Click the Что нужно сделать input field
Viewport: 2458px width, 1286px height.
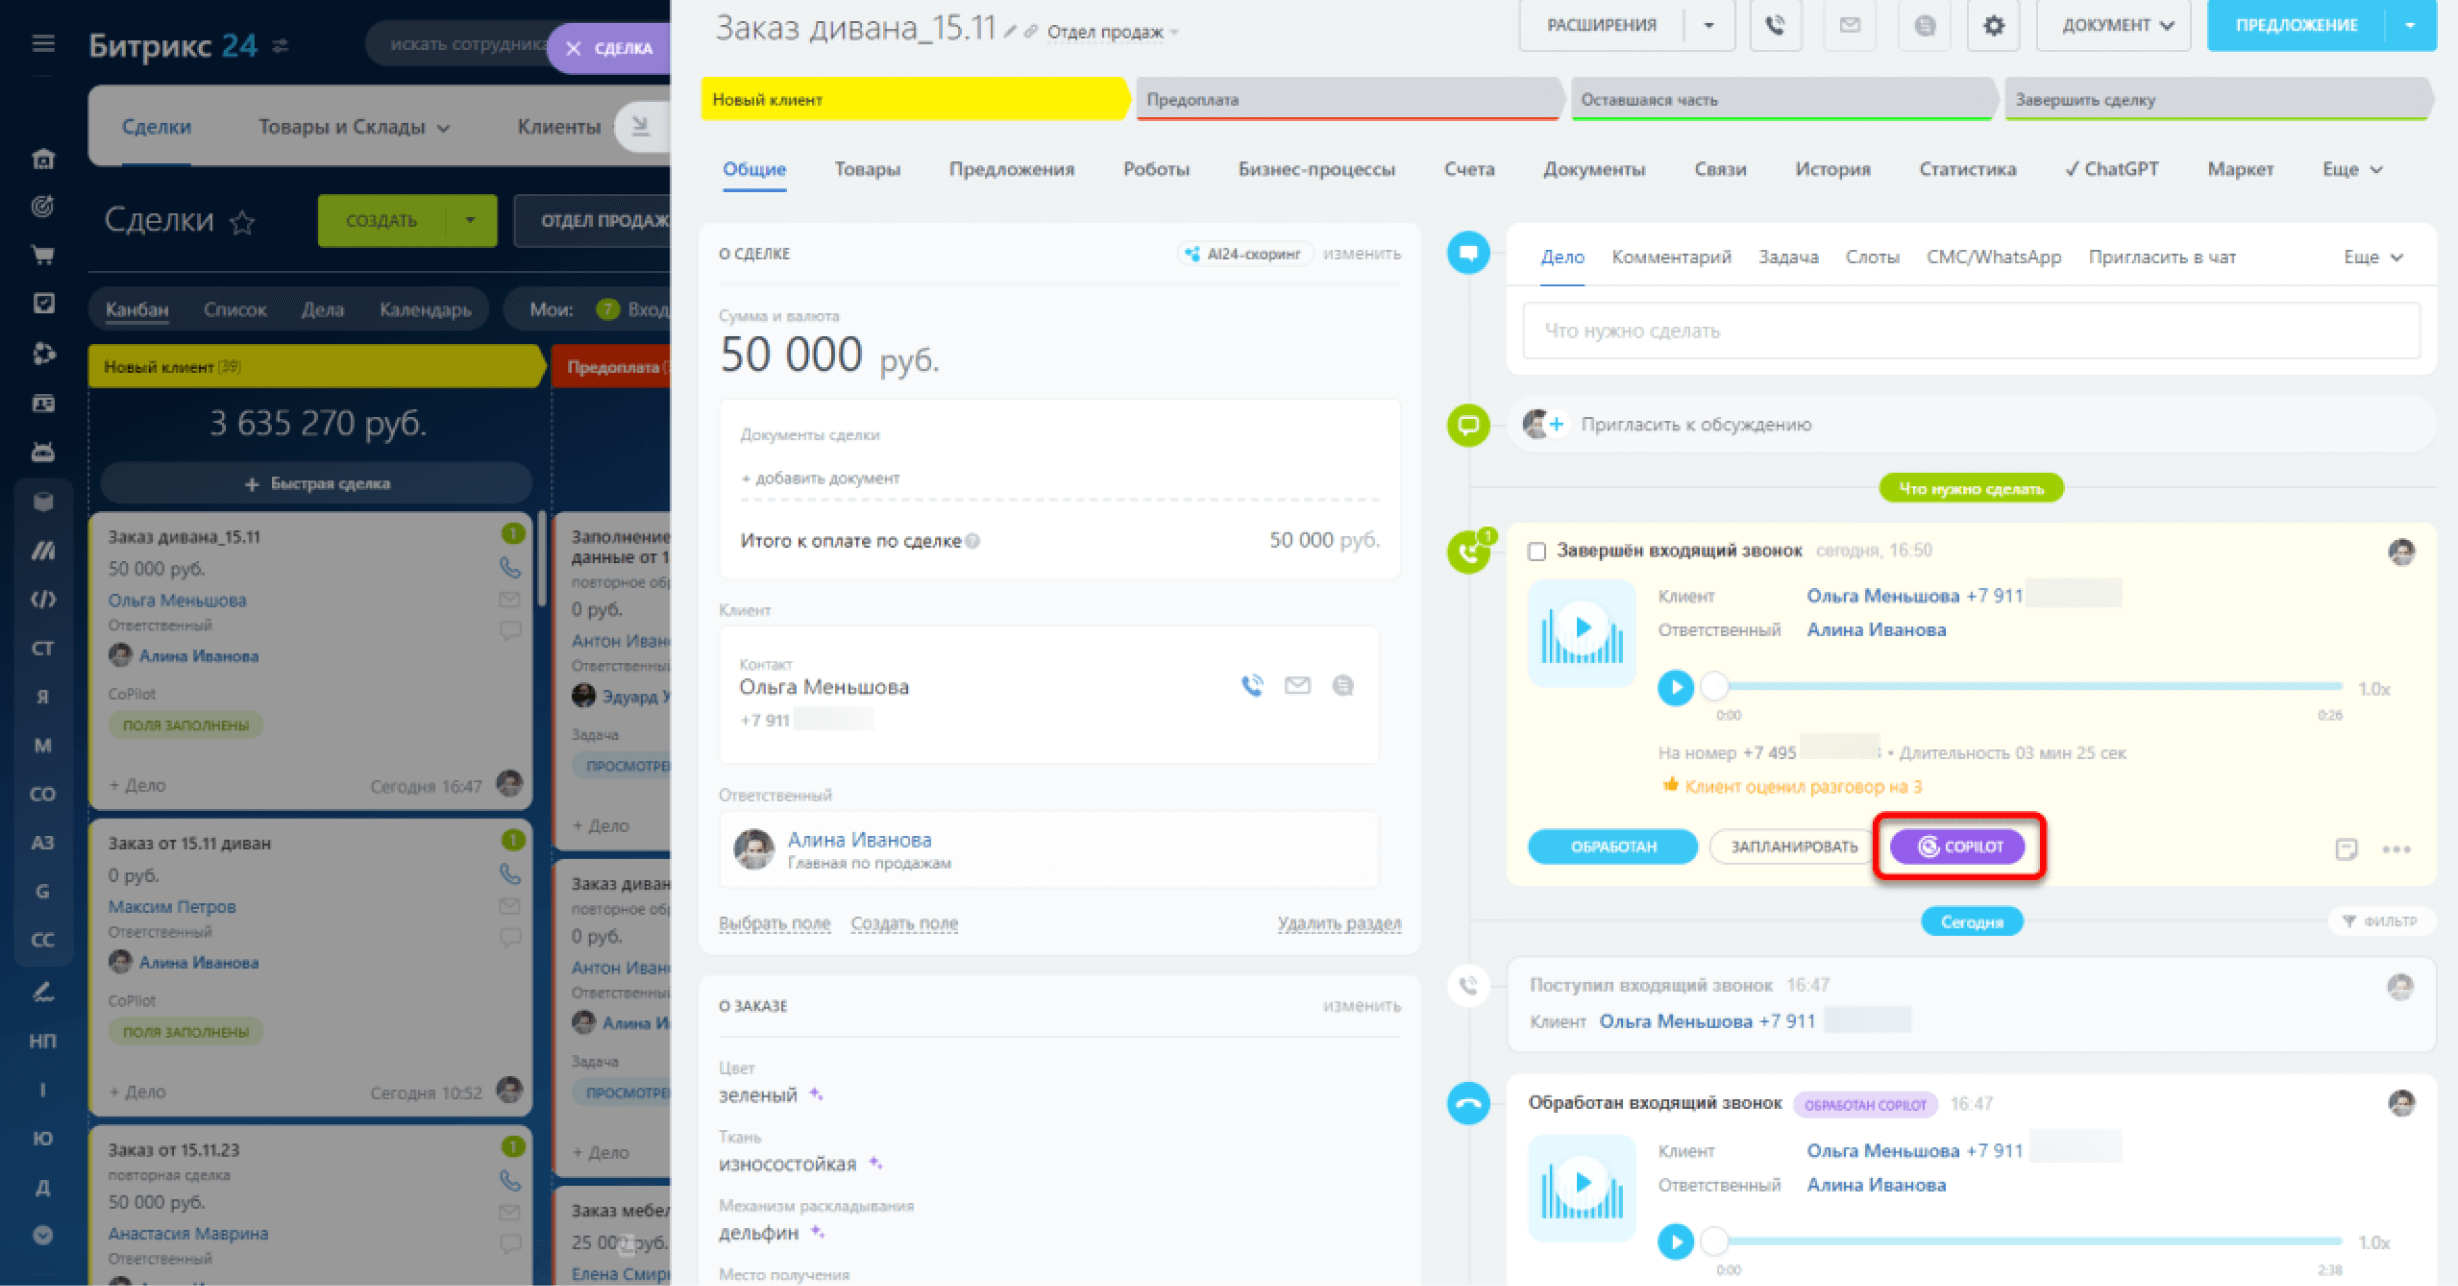1970,331
